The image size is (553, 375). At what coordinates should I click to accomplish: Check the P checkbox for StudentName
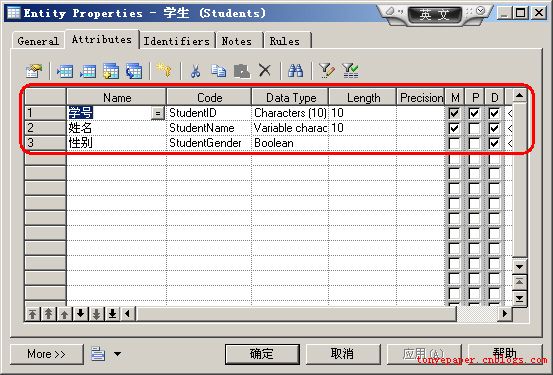tap(474, 128)
